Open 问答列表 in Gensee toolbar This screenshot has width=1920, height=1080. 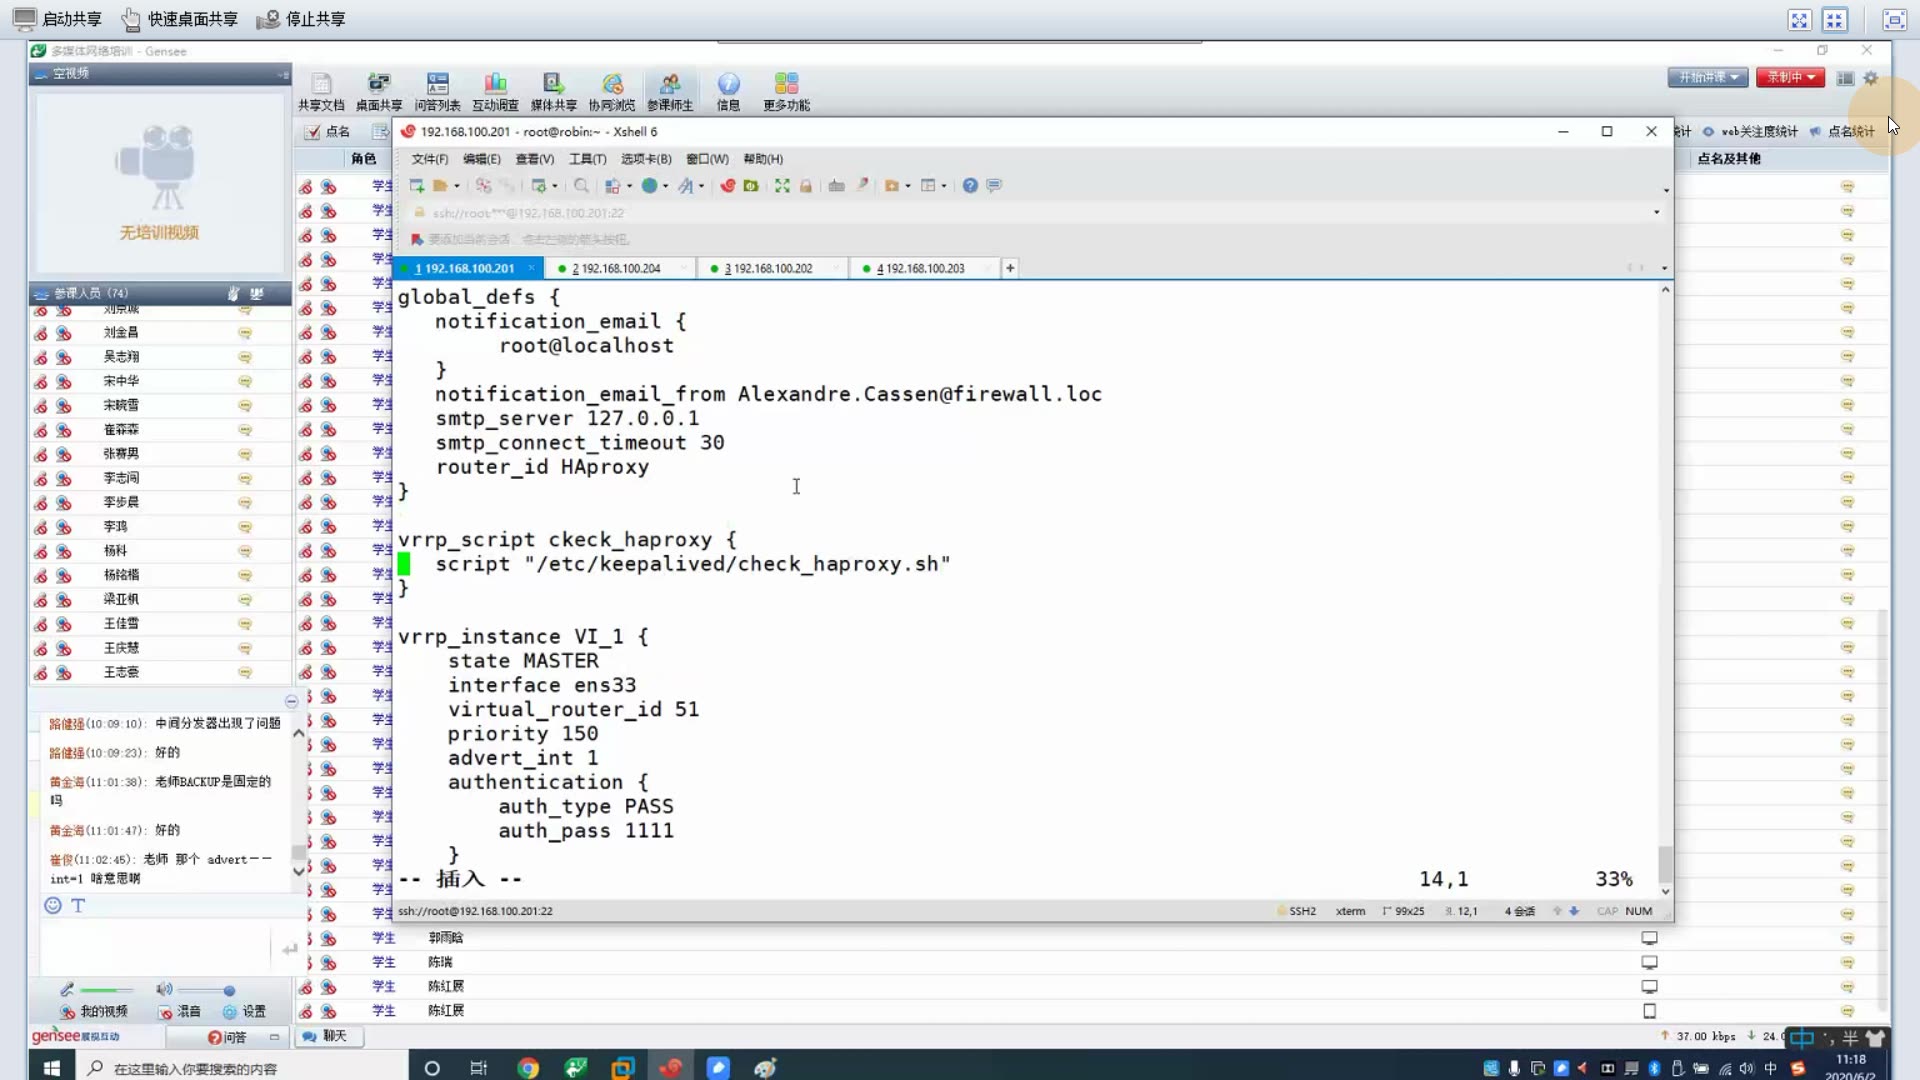(438, 92)
